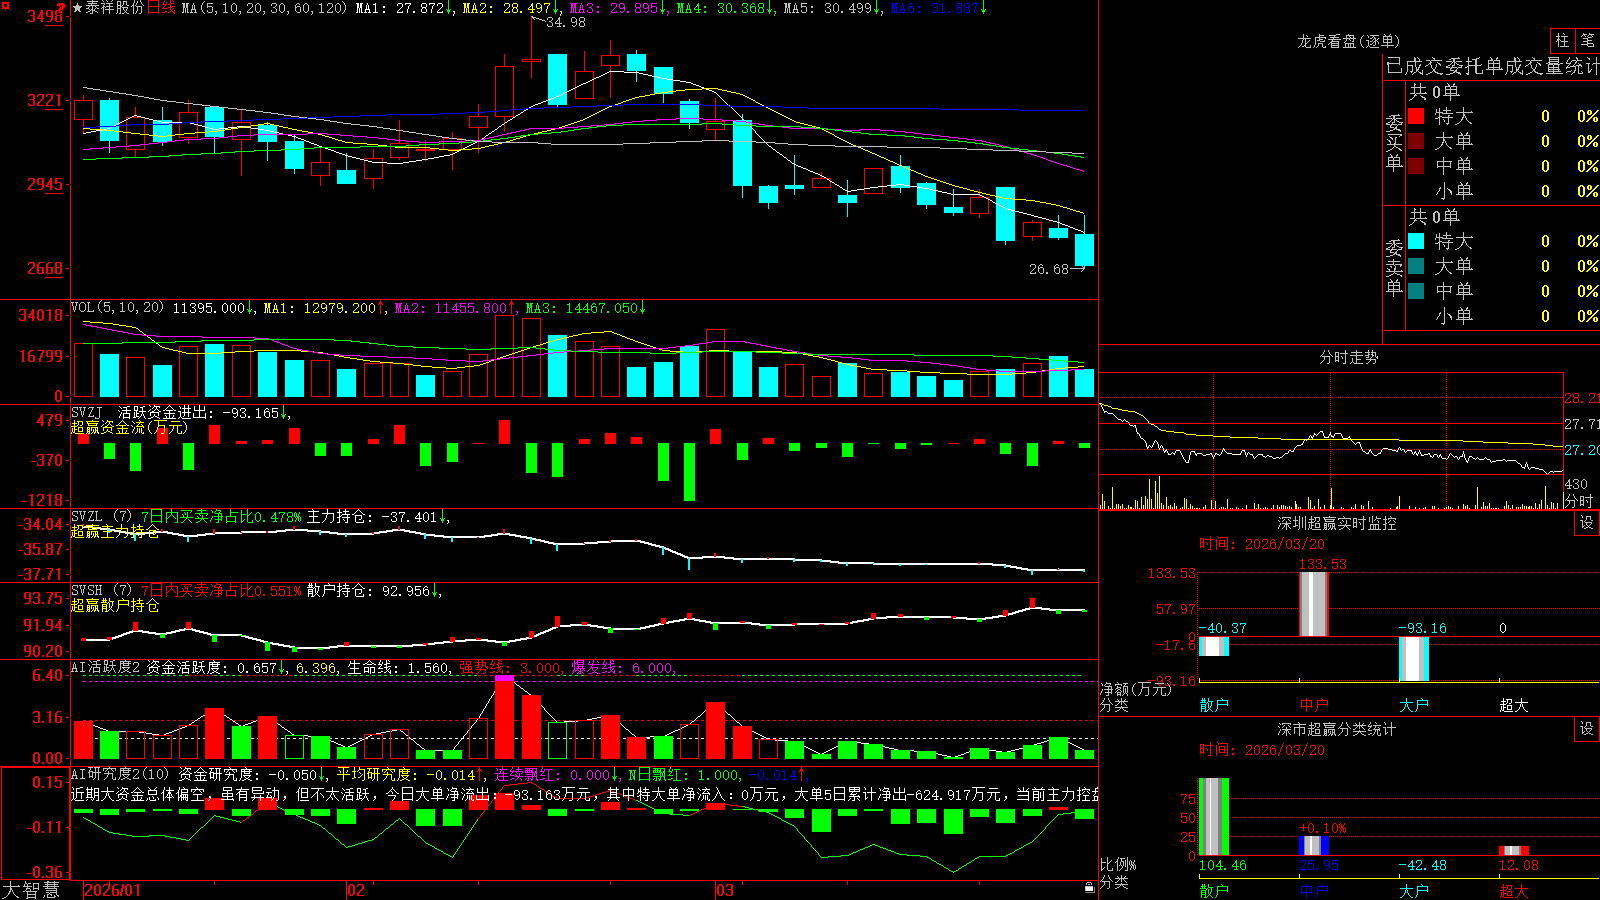The image size is (1600, 900).
Task: Open the AI研究度2(10) indicator label
Action: pos(120,774)
